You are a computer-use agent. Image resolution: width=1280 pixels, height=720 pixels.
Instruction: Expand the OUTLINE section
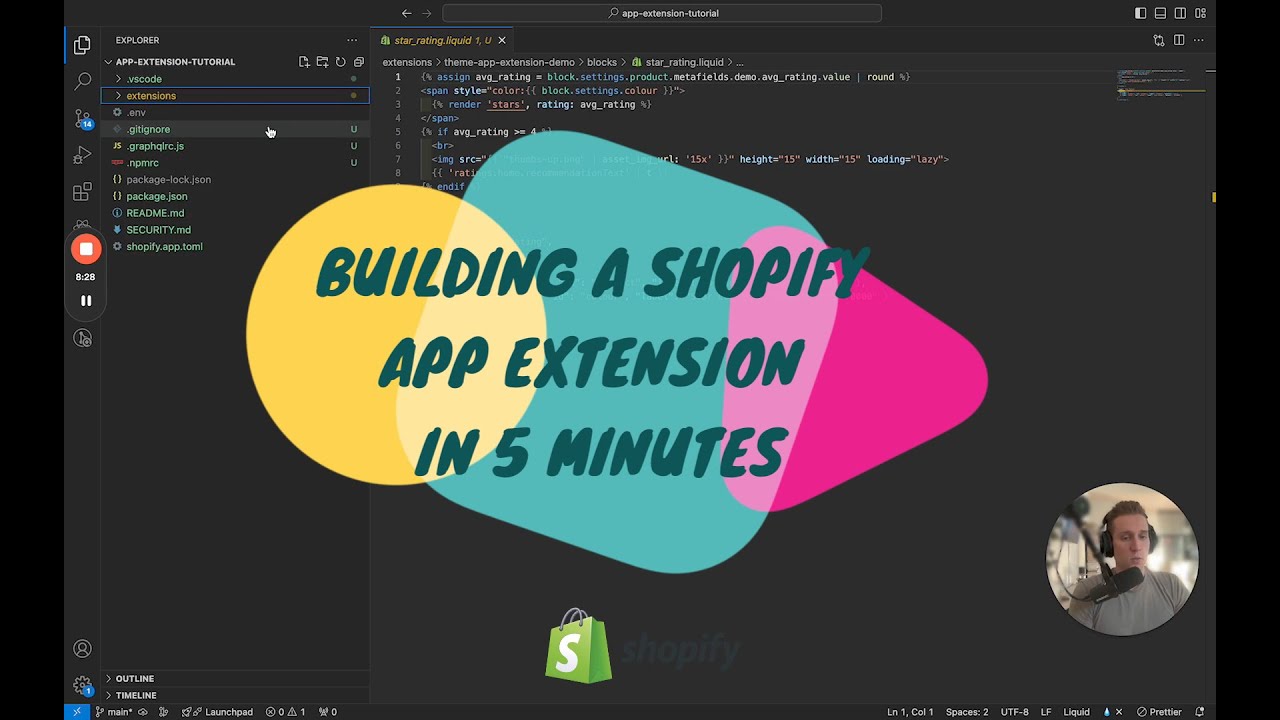[x=235, y=679]
